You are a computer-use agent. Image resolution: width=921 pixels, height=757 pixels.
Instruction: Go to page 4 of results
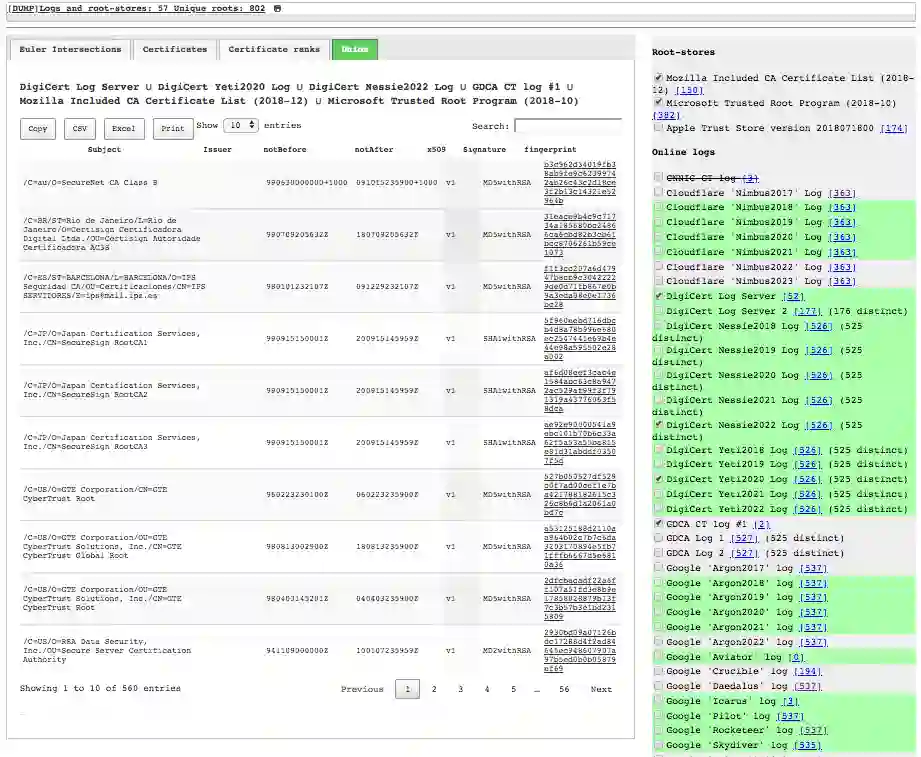pos(487,689)
